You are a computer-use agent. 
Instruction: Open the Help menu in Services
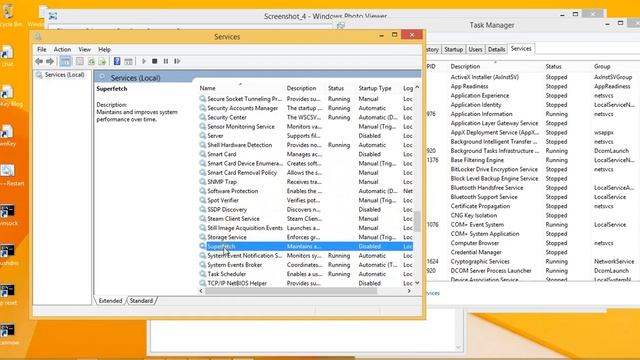(x=104, y=49)
